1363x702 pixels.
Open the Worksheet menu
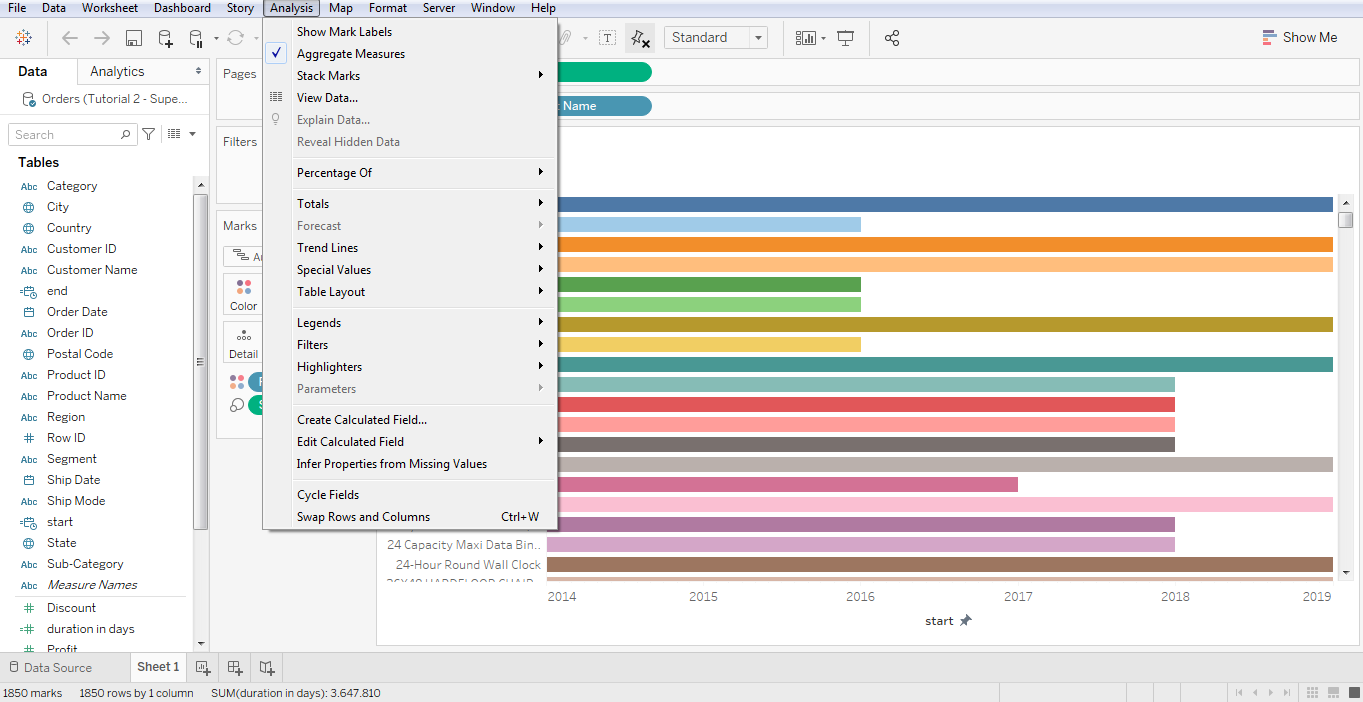pos(110,8)
